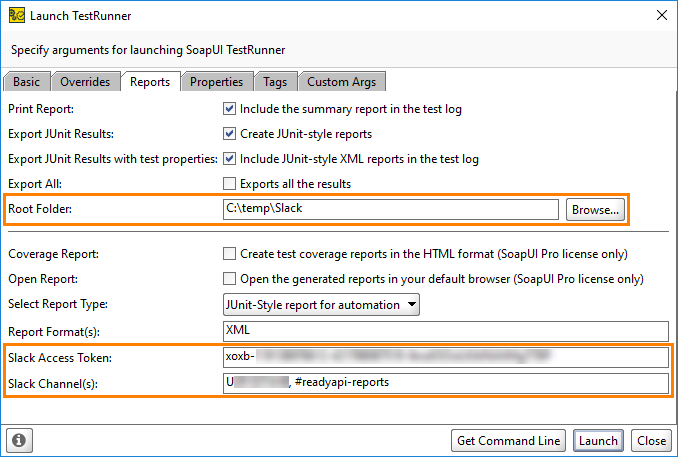Click the Close button at the bottom
This screenshot has height=457, width=678.
coord(651,441)
